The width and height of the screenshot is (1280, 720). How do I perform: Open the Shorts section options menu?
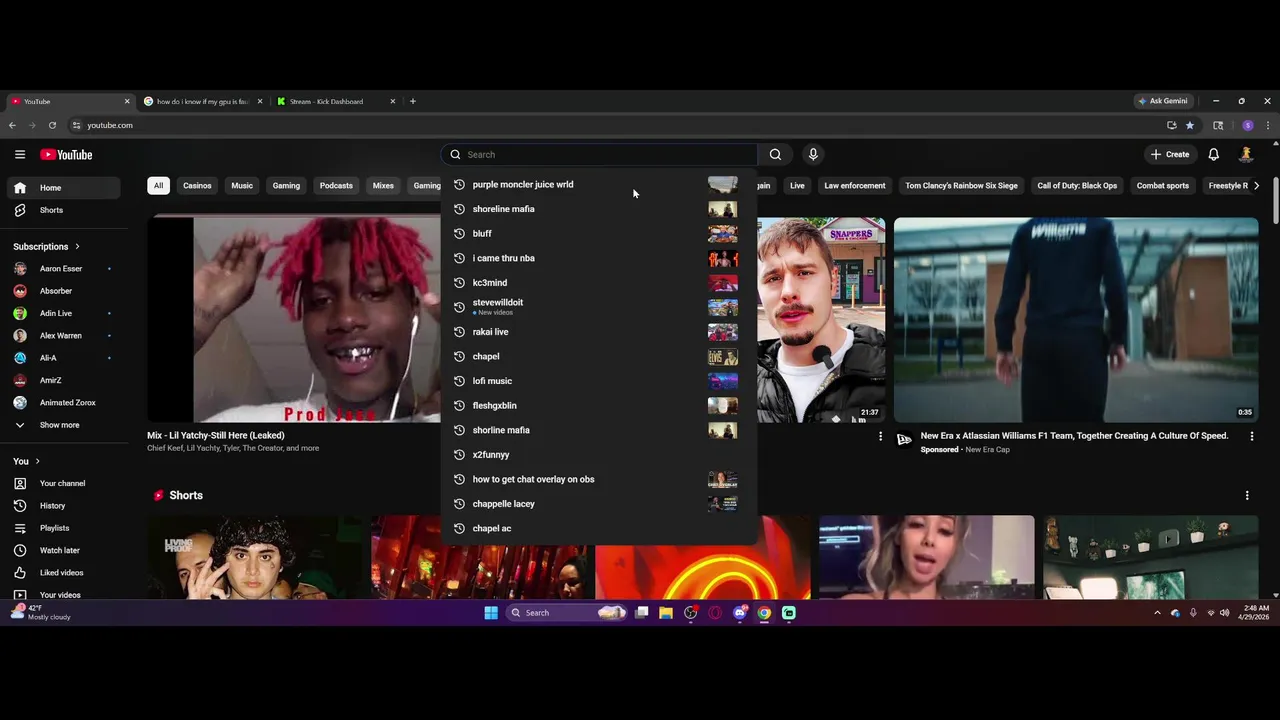pos(1247,495)
